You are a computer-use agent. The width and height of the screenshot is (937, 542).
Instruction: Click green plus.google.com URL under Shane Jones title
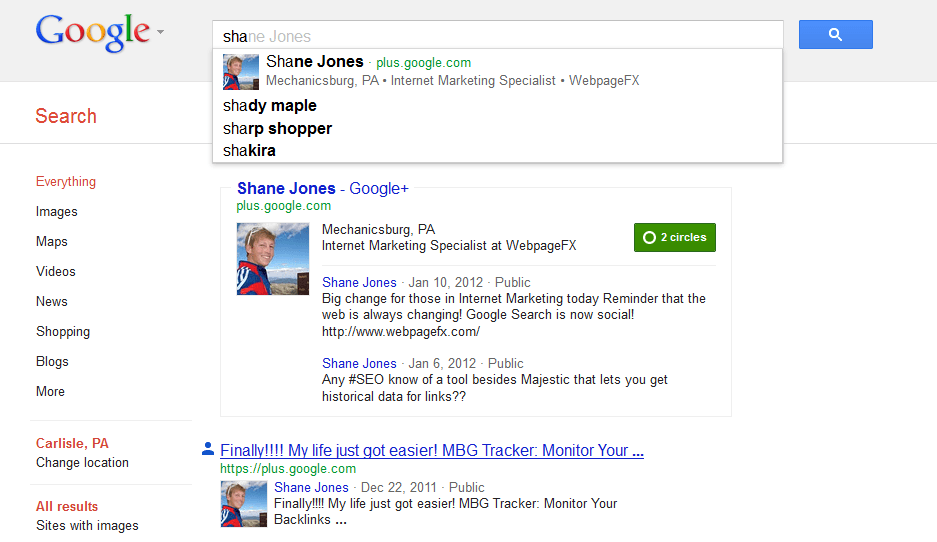[283, 206]
